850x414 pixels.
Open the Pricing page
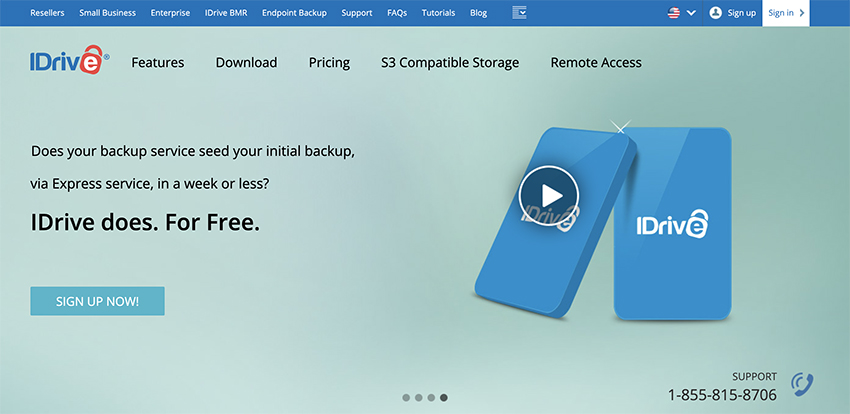329,63
